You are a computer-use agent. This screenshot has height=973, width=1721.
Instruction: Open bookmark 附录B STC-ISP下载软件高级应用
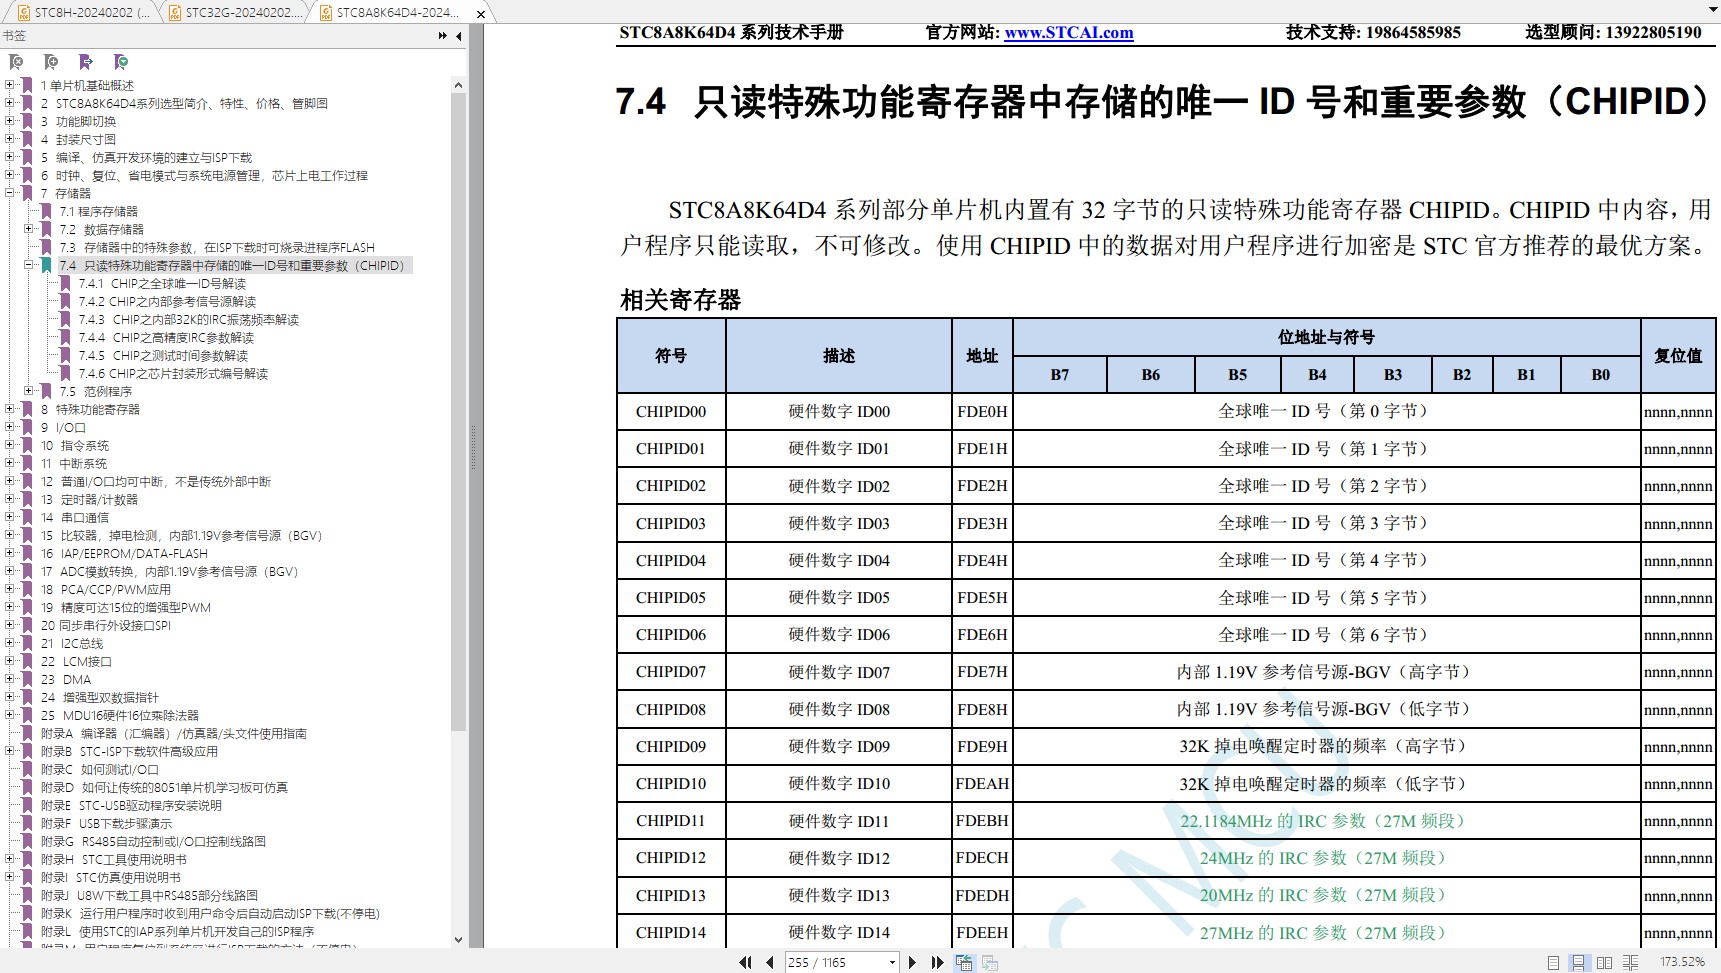point(129,751)
